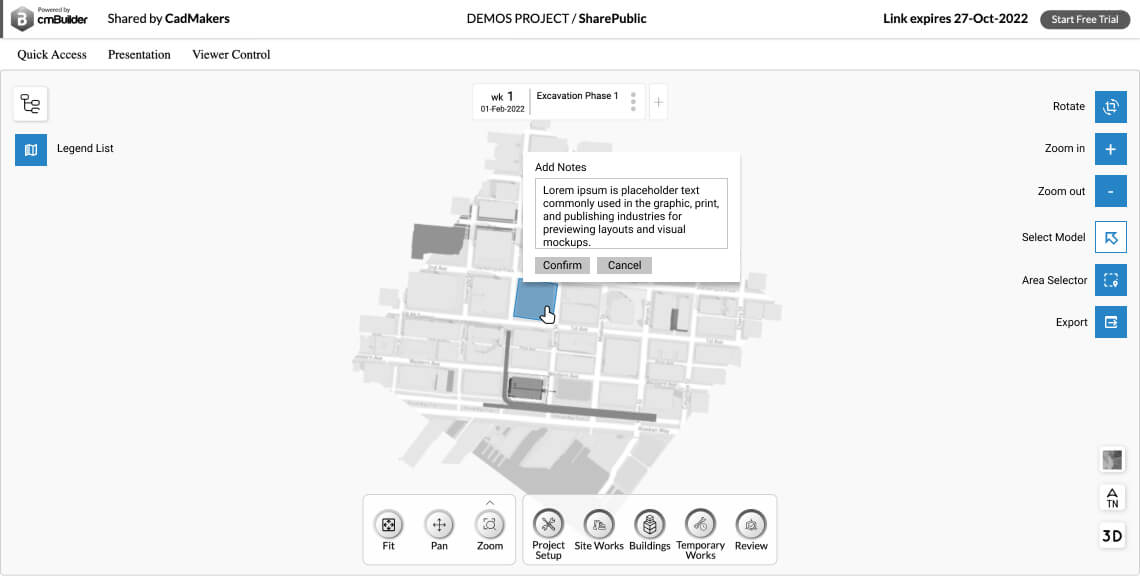Screen dimensions: 1140x576
Task: Add a new phase with plus button
Action: click(658, 102)
